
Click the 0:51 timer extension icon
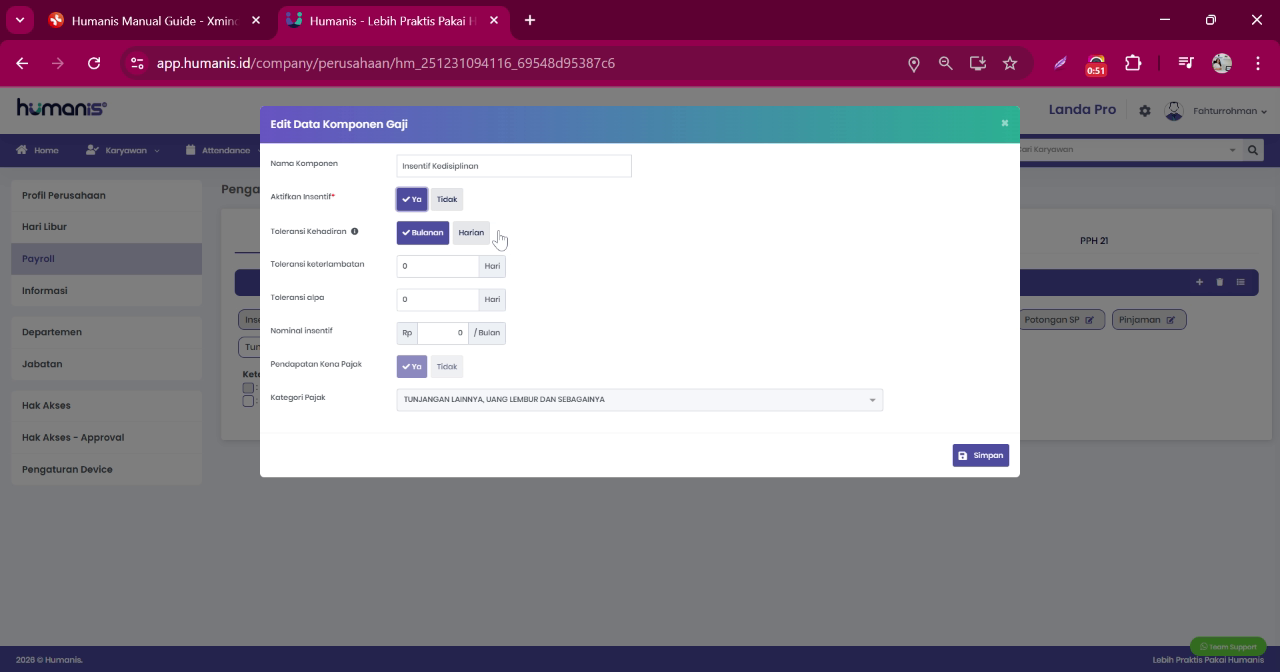pyautogui.click(x=1096, y=65)
